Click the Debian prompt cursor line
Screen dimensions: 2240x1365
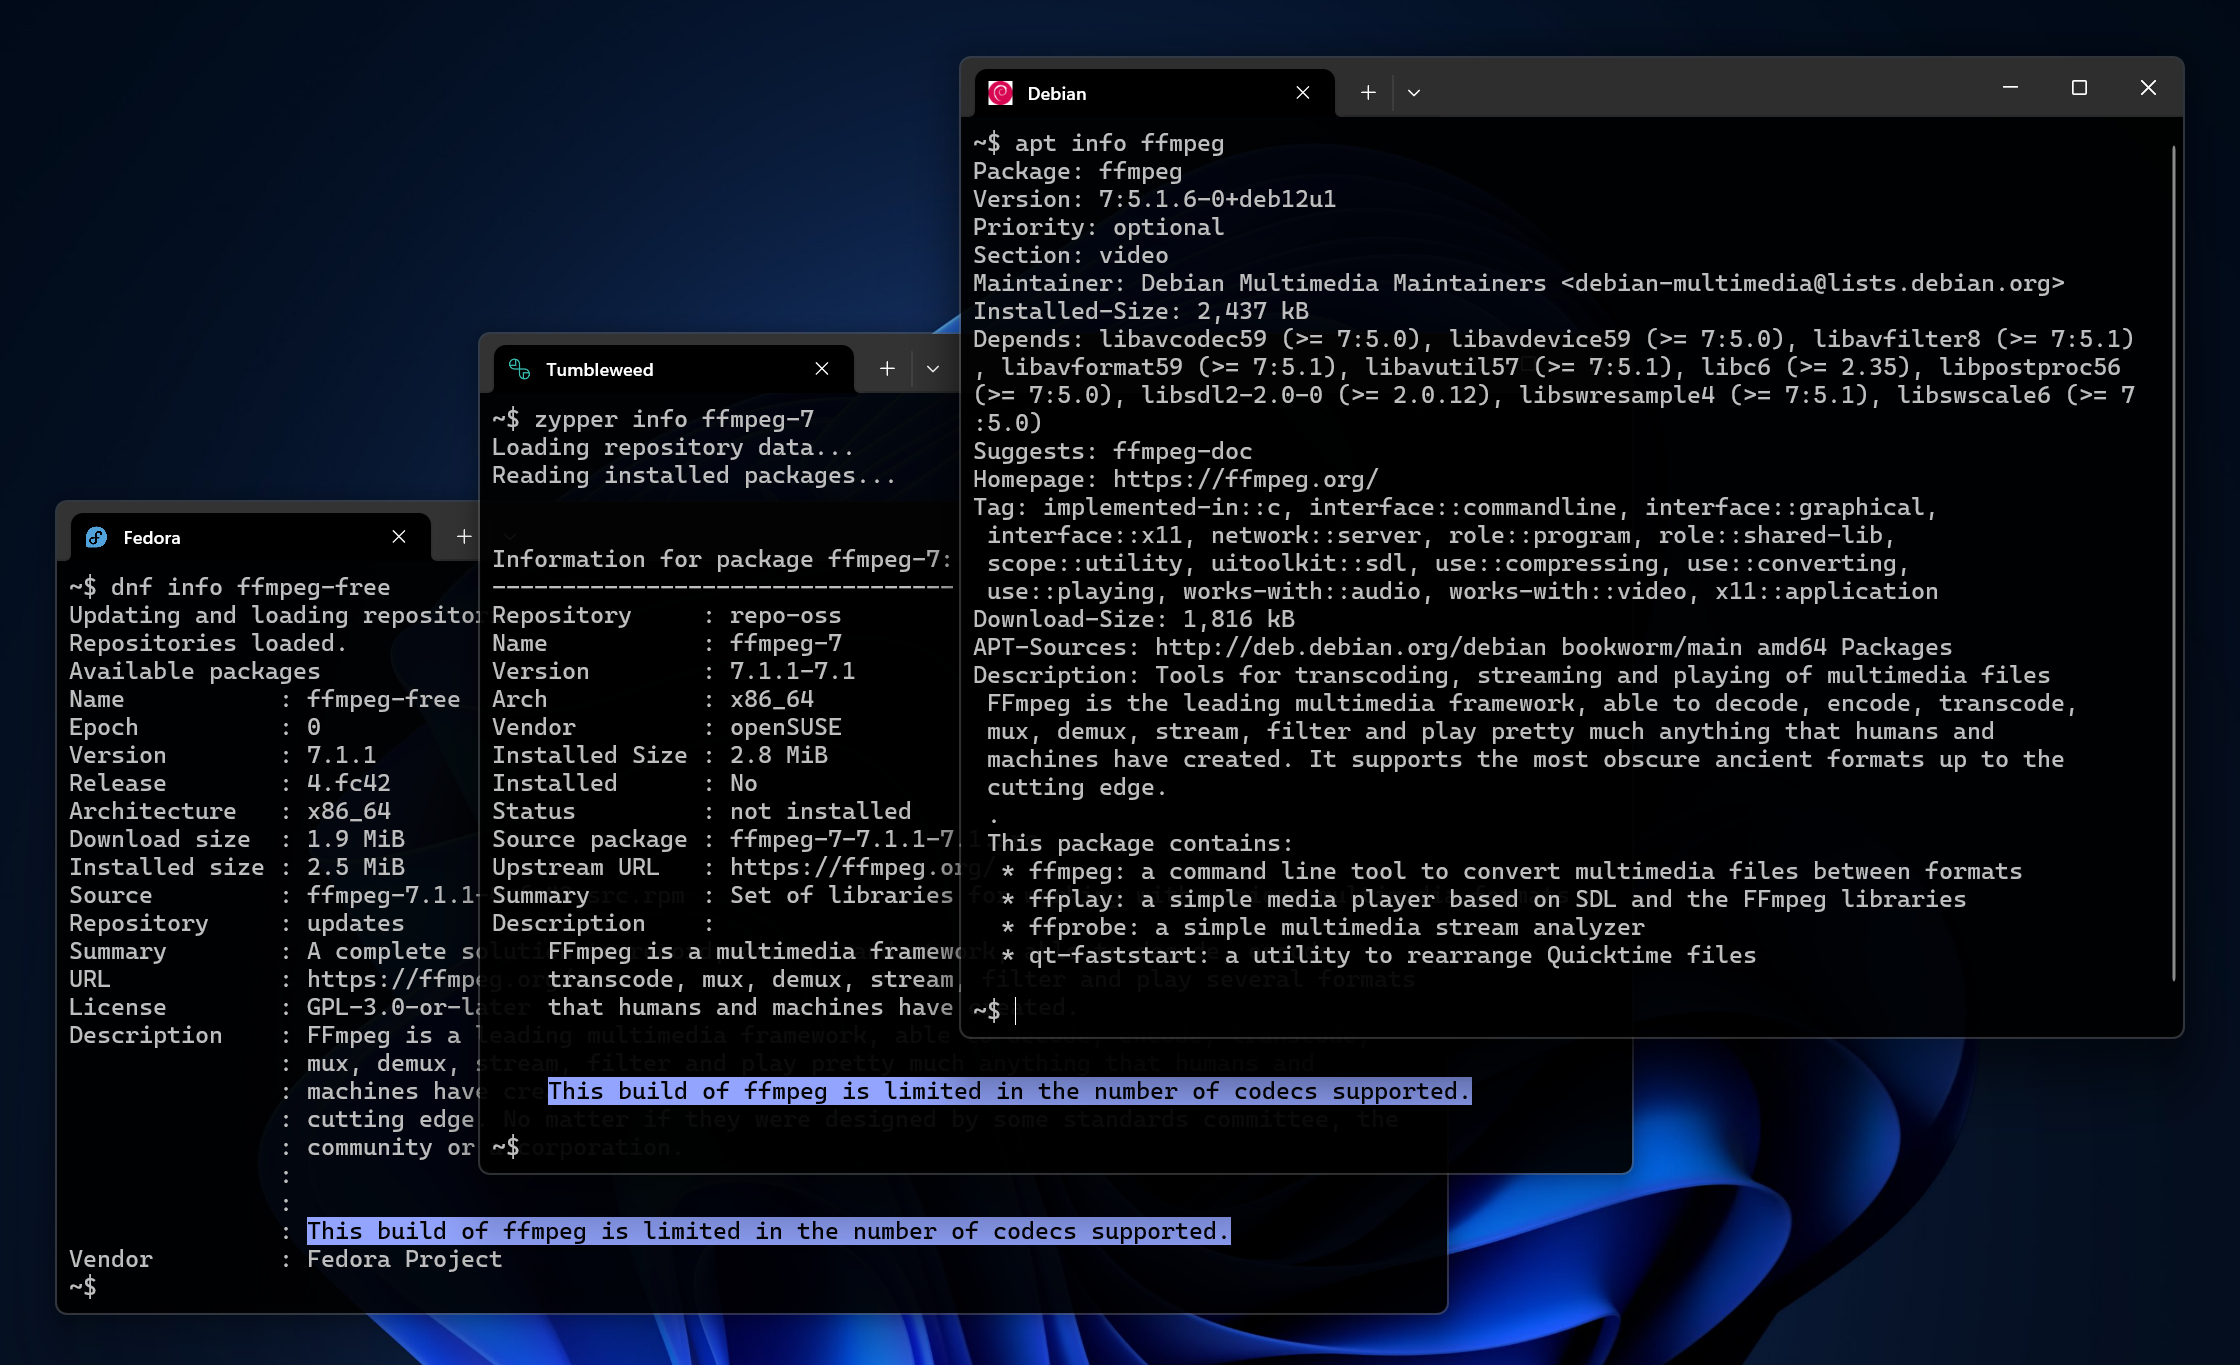click(x=995, y=1010)
